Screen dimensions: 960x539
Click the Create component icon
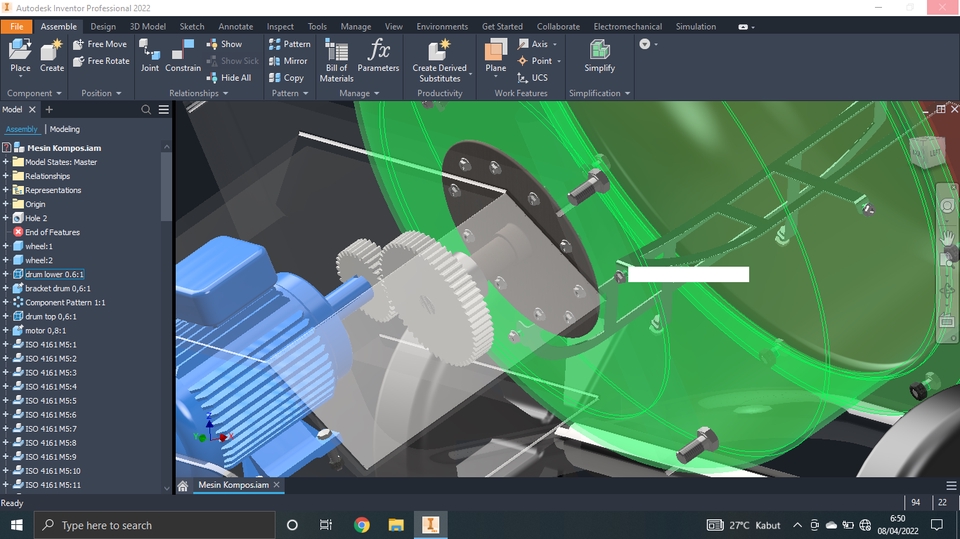click(x=52, y=56)
